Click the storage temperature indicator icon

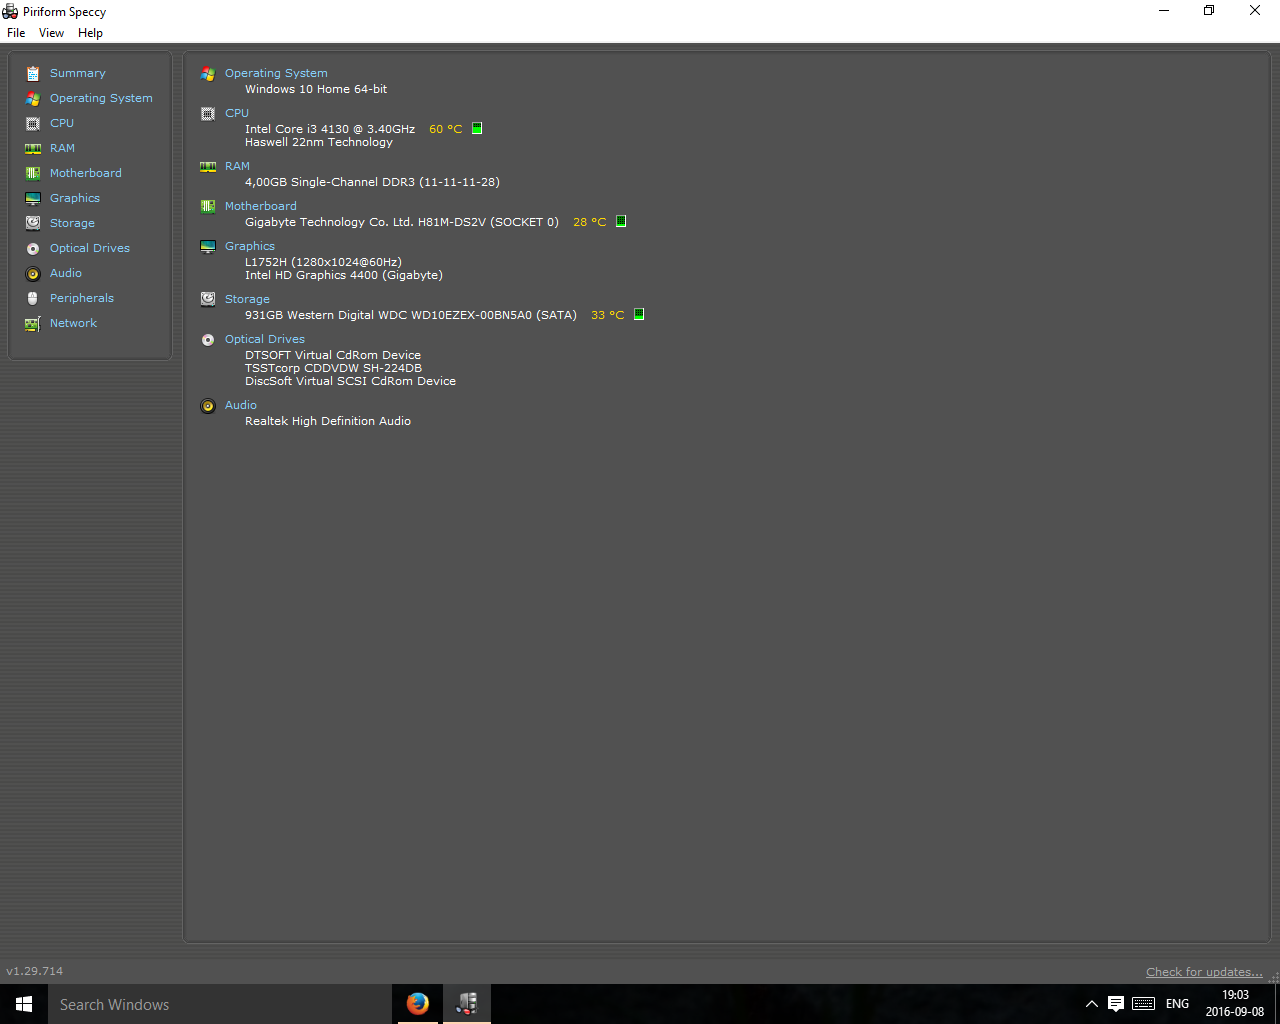coord(639,314)
